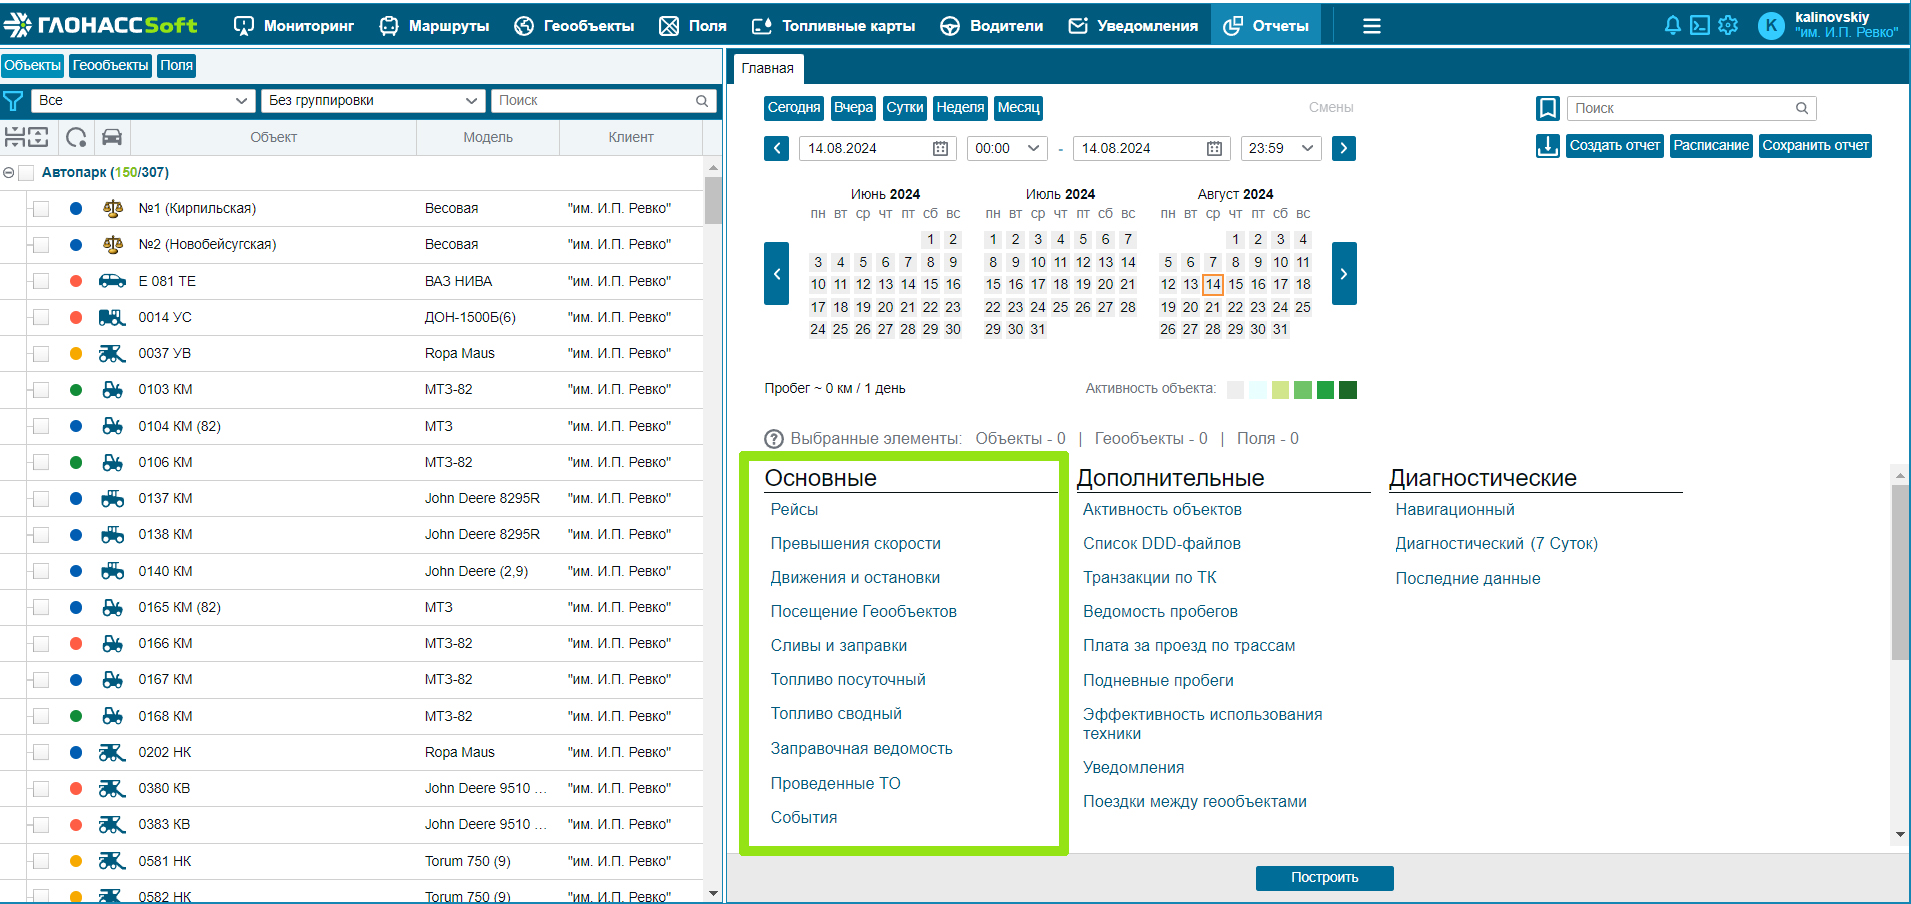
Task: Select the Автопарк group checkbox
Action: [x=27, y=173]
